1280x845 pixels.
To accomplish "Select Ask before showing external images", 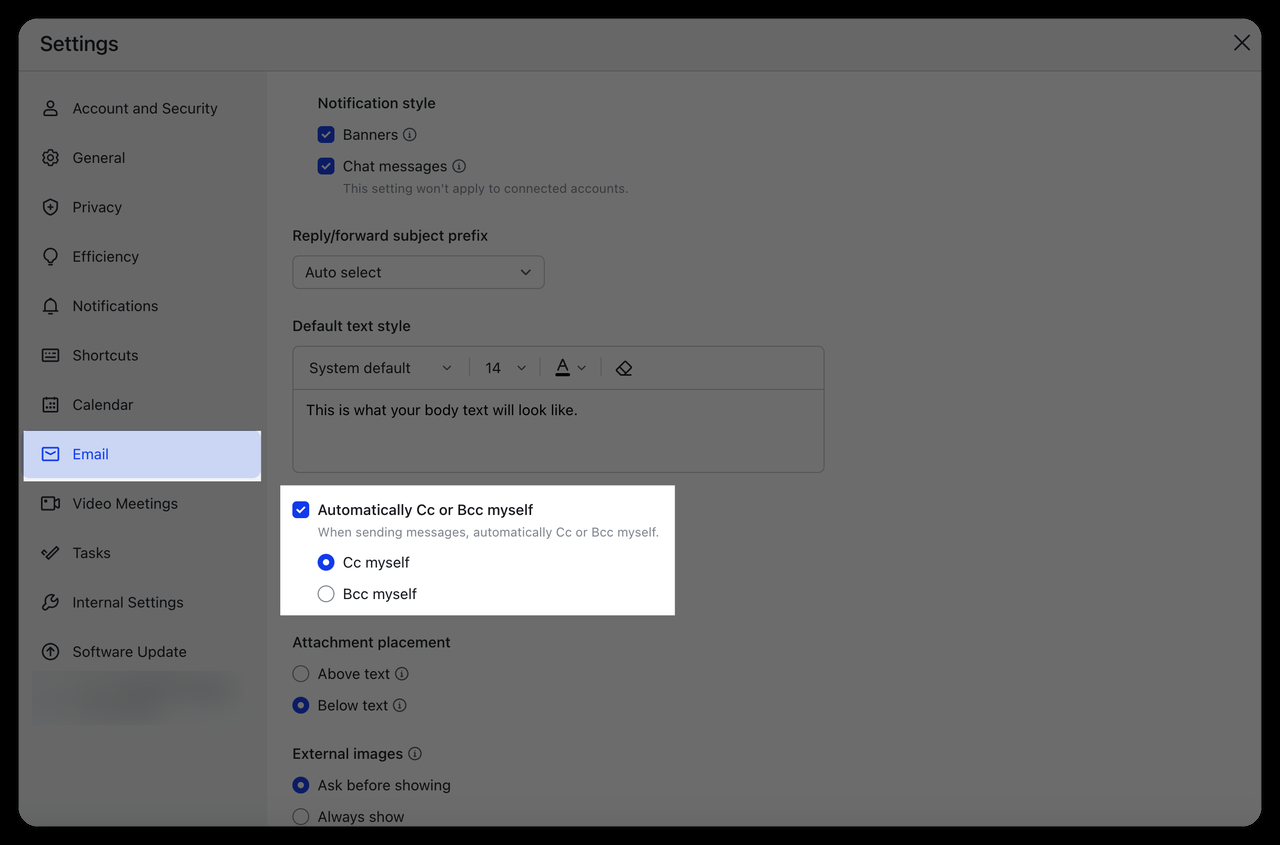I will (x=301, y=785).
